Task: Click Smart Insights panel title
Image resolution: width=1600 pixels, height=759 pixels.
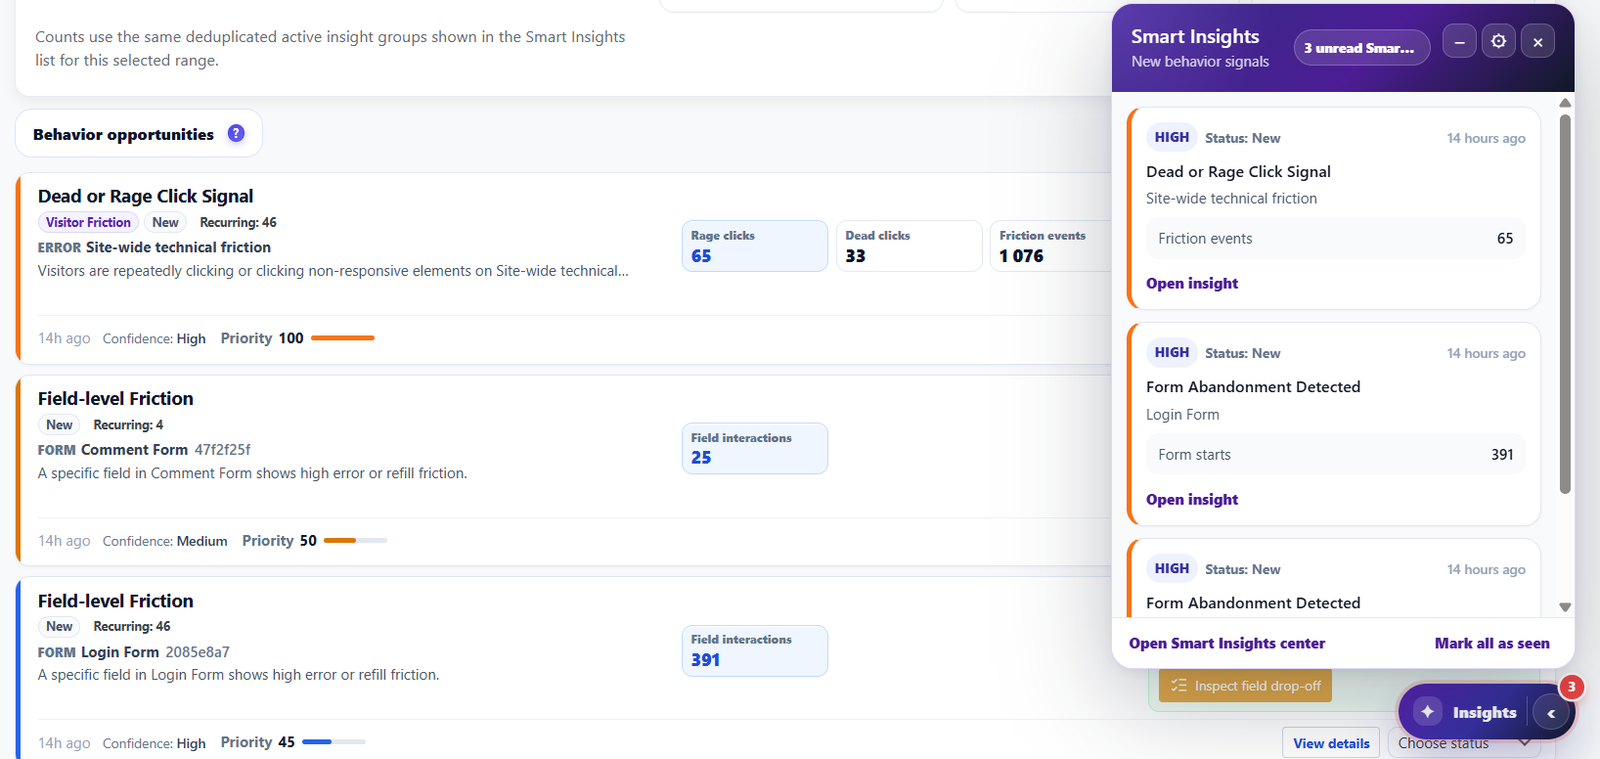Action: click(x=1195, y=36)
